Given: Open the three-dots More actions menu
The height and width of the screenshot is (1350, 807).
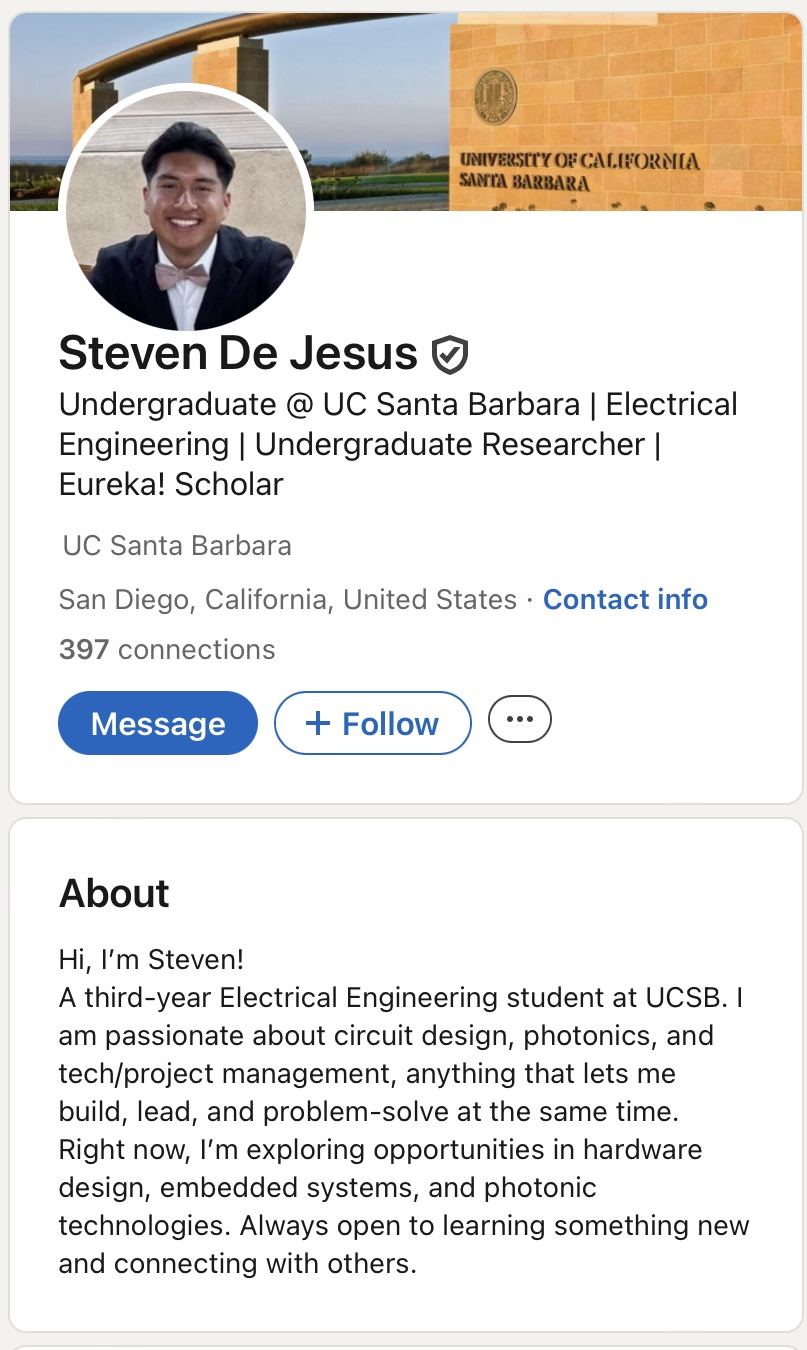Looking at the screenshot, I should pos(519,719).
